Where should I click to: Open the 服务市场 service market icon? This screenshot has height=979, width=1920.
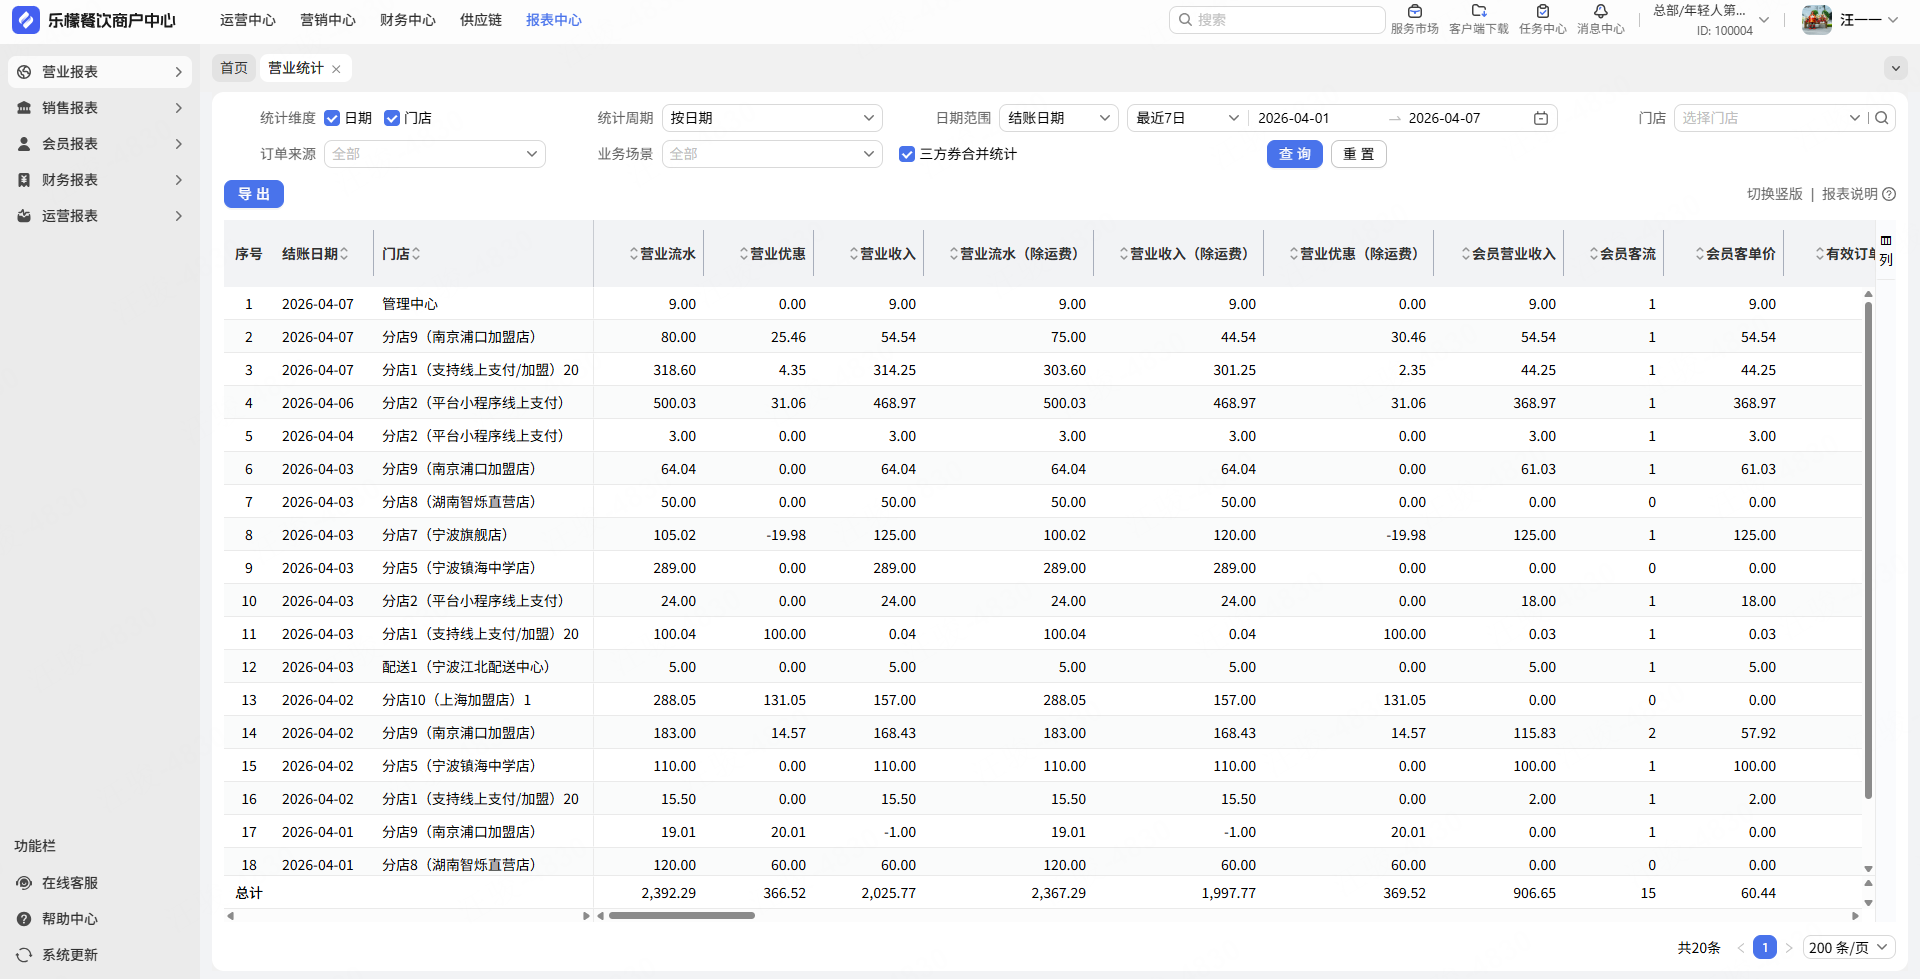[x=1414, y=12]
